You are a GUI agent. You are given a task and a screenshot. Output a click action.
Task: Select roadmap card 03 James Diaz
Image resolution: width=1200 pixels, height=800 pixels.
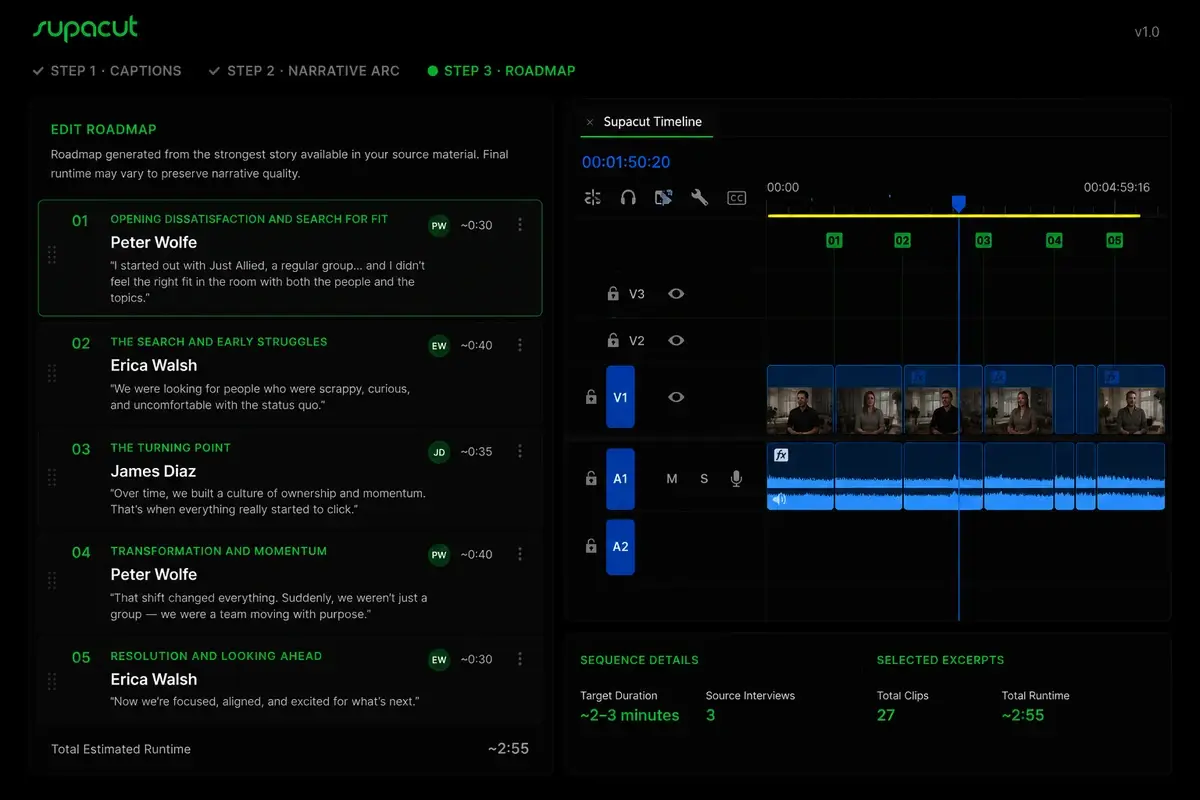point(290,479)
